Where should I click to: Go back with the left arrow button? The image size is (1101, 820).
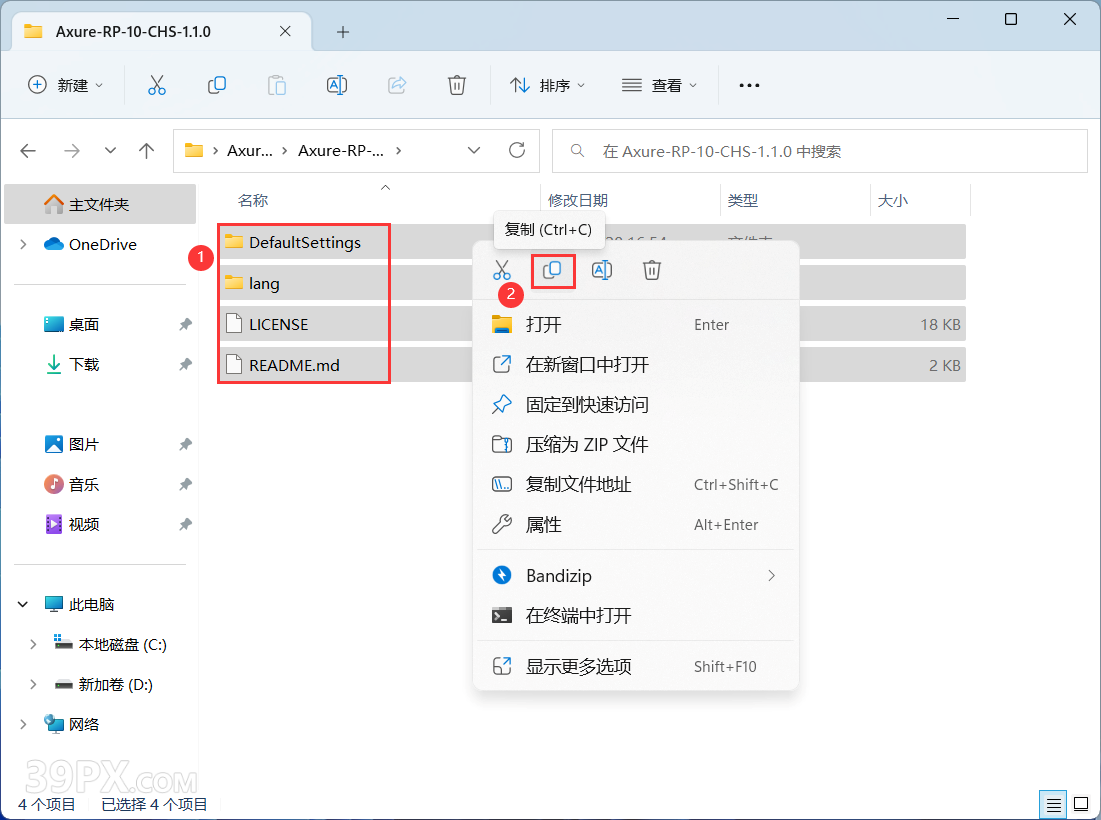(x=28, y=150)
